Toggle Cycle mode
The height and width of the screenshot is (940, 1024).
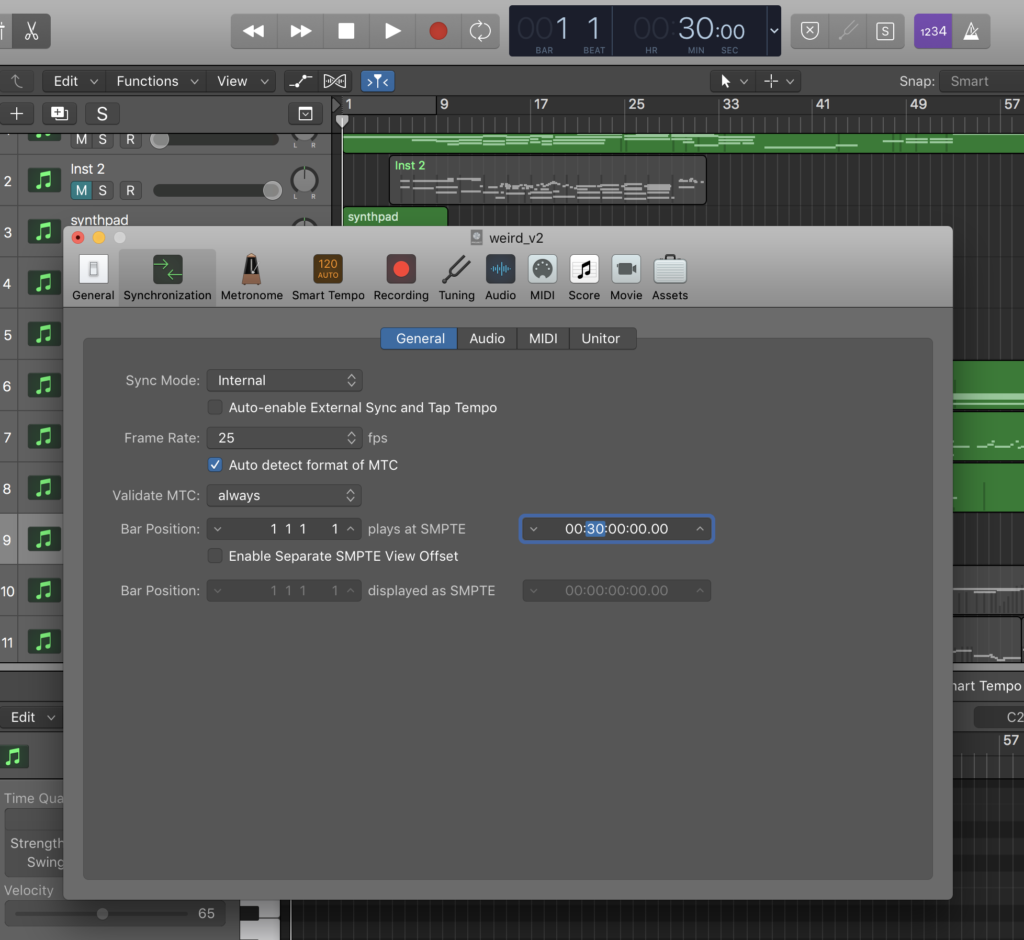480,31
